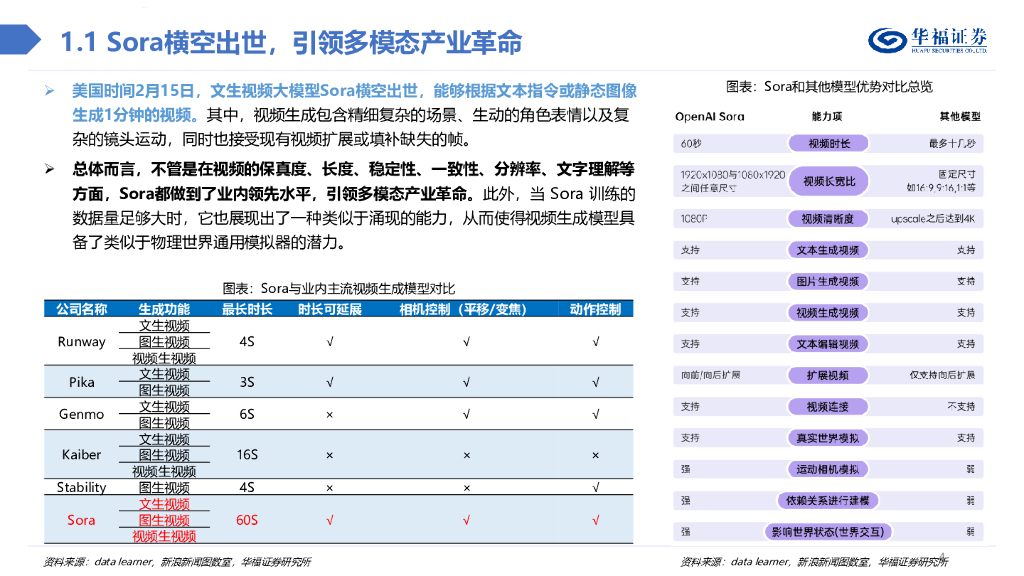Click the red '√' under 动作控制 for Sora
1024x576 pixels.
click(x=596, y=520)
